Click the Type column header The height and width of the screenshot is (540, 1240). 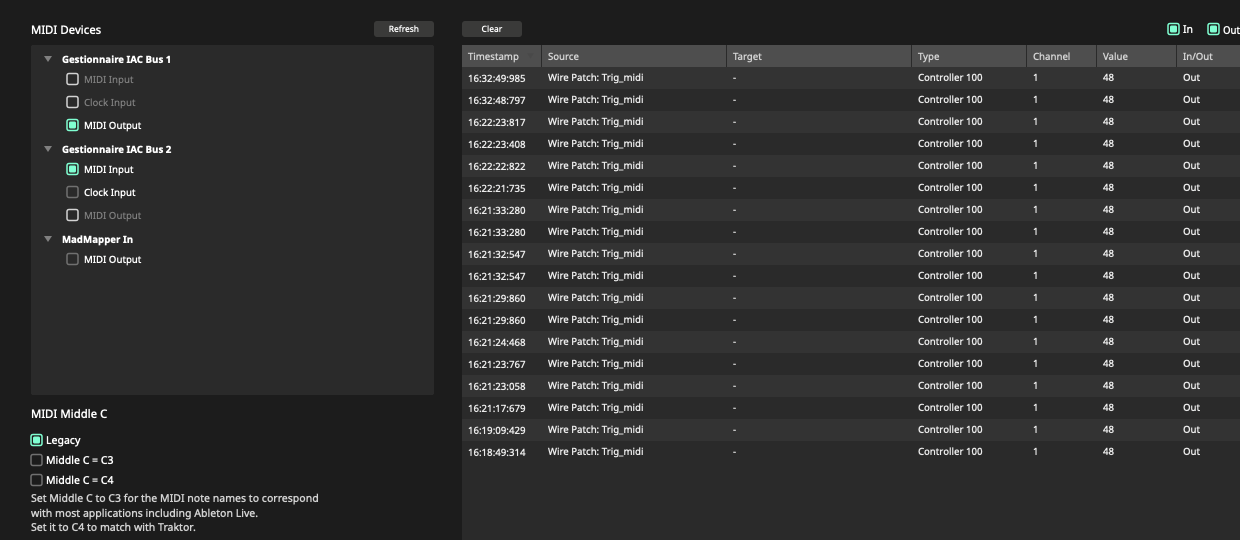point(968,56)
